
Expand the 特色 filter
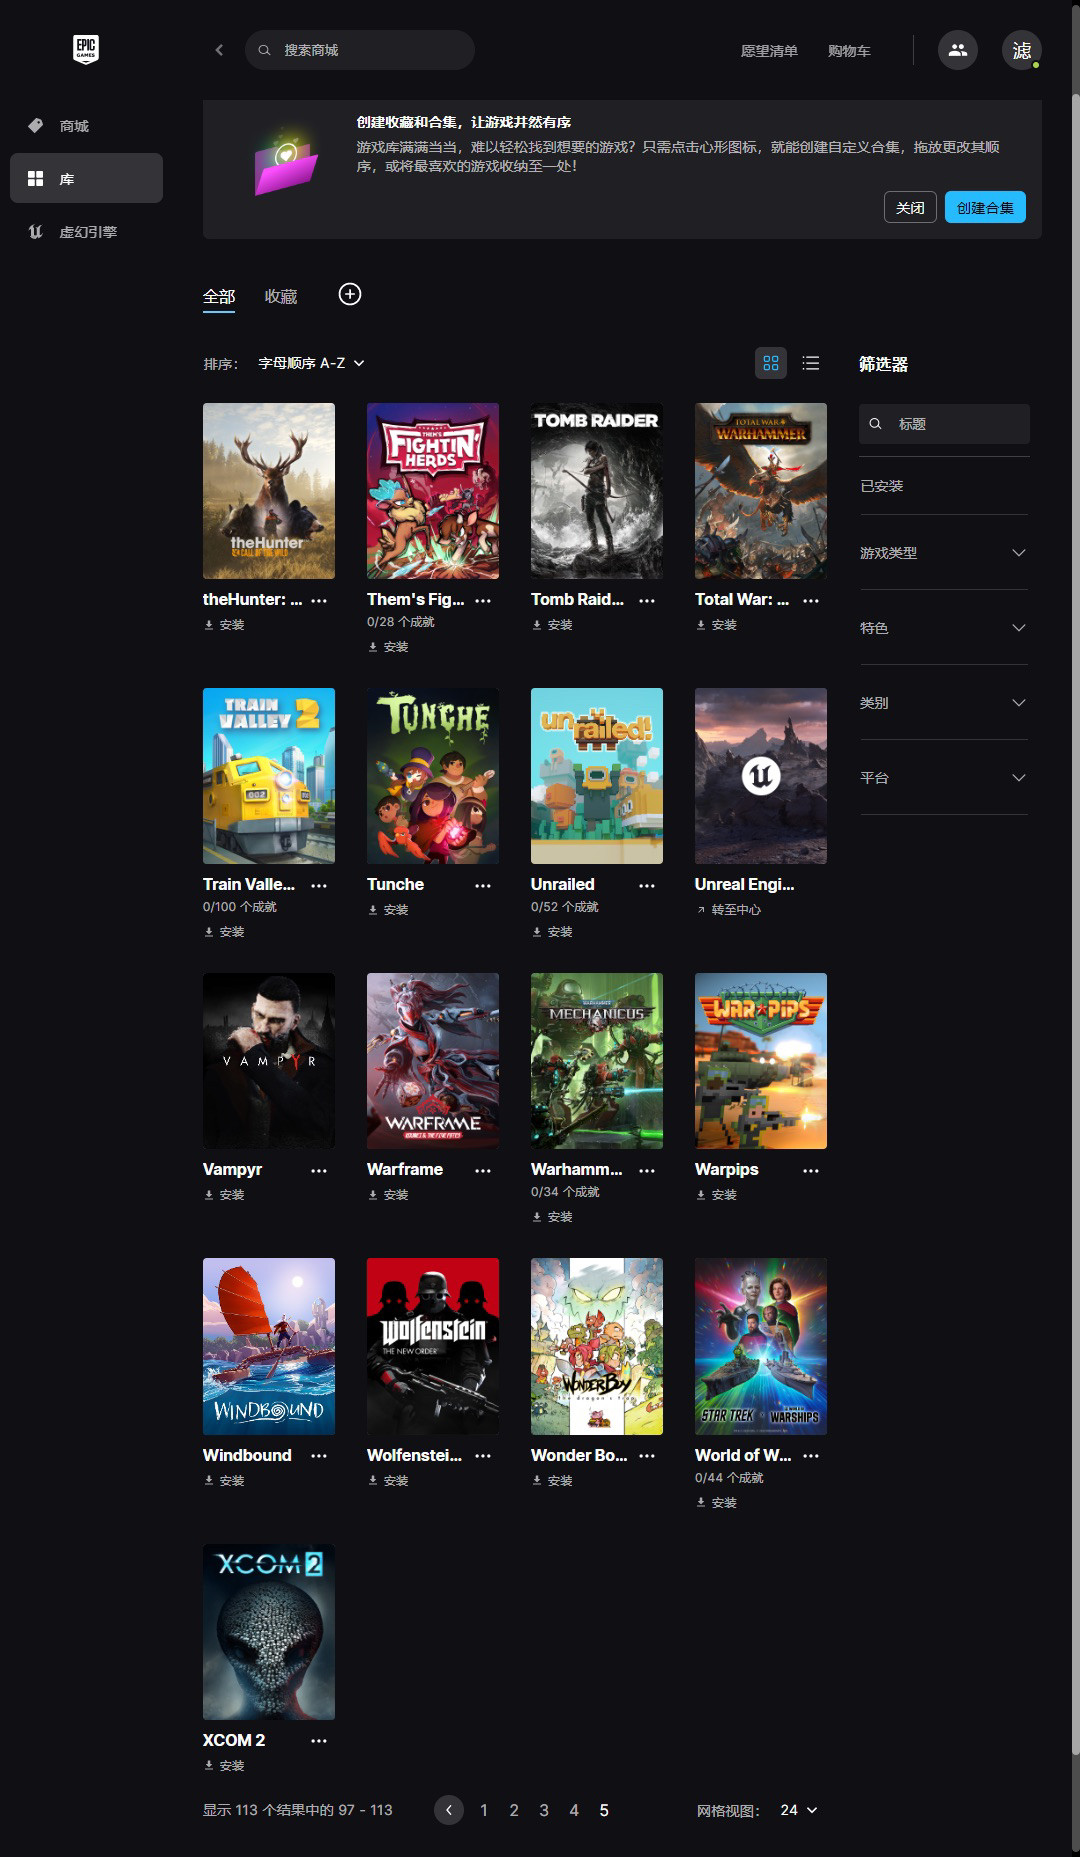point(943,628)
